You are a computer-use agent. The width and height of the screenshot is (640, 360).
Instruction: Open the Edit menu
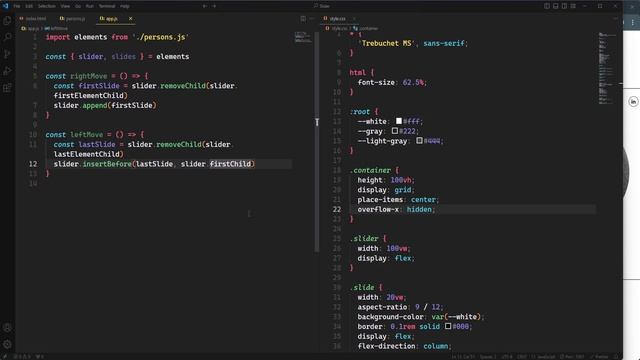29,6
